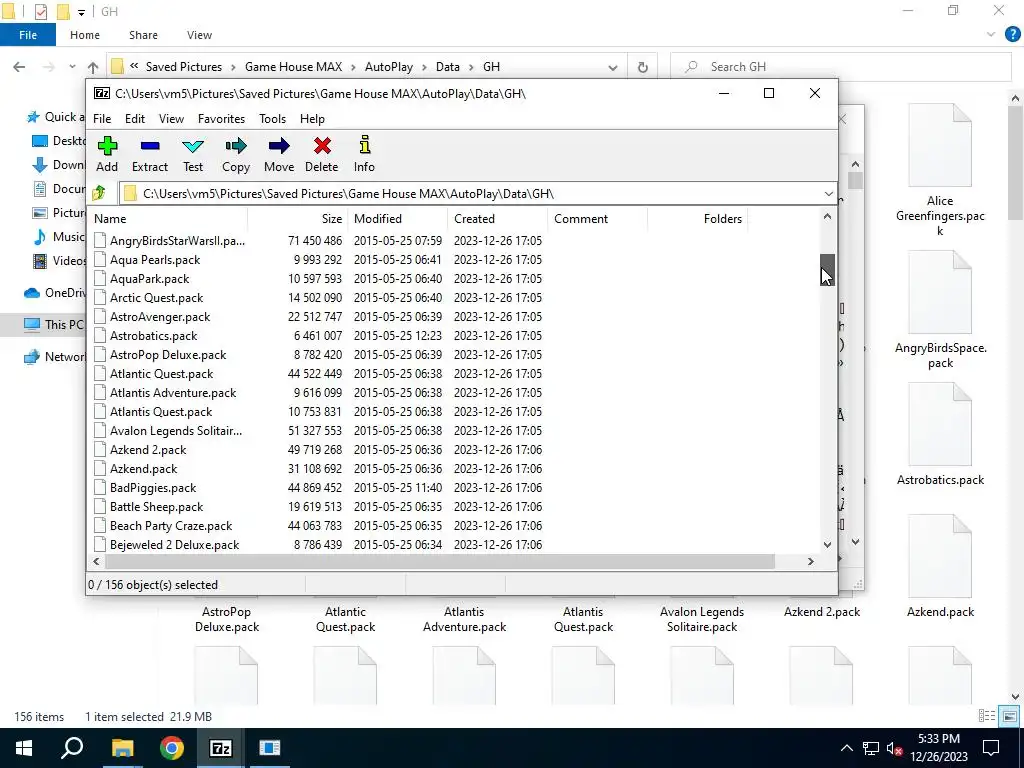Click AutoPlay breadcrumb in Explorer

(389, 67)
